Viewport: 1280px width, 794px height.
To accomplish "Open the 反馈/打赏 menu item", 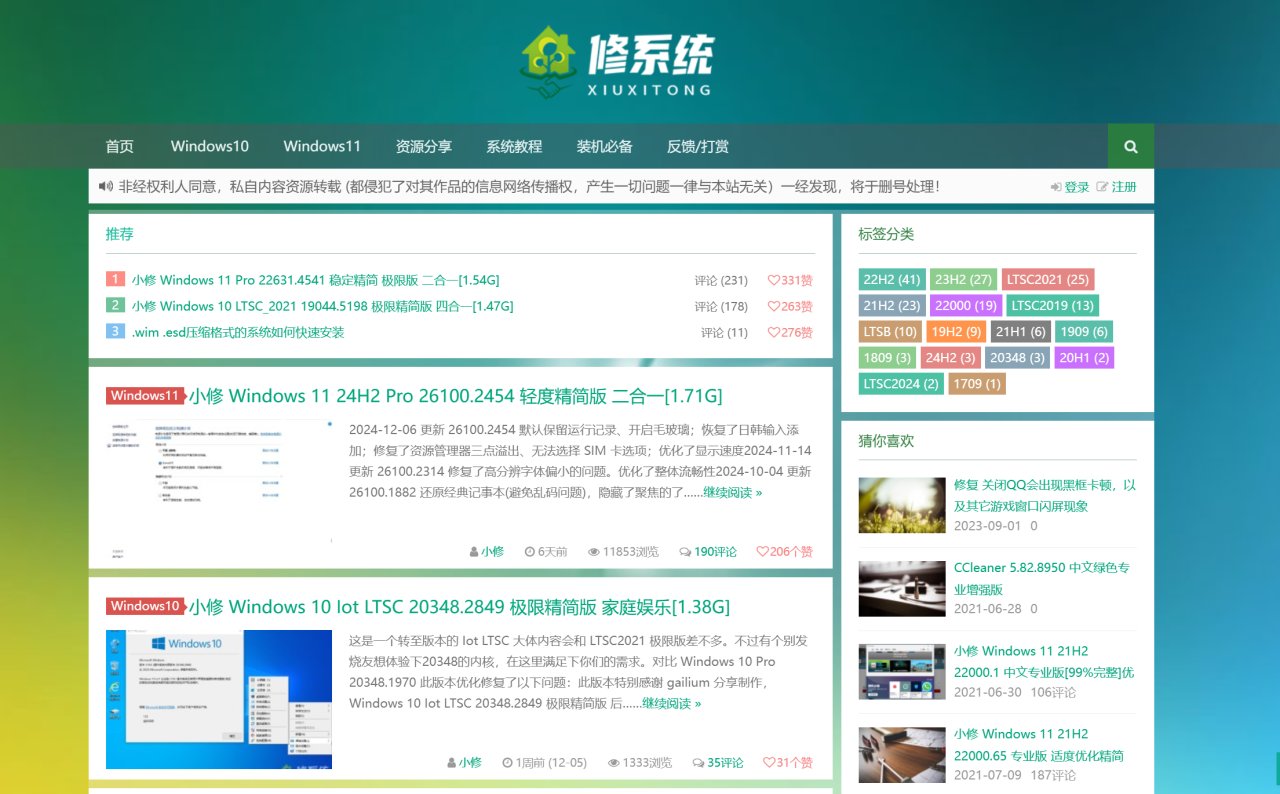I will [698, 146].
